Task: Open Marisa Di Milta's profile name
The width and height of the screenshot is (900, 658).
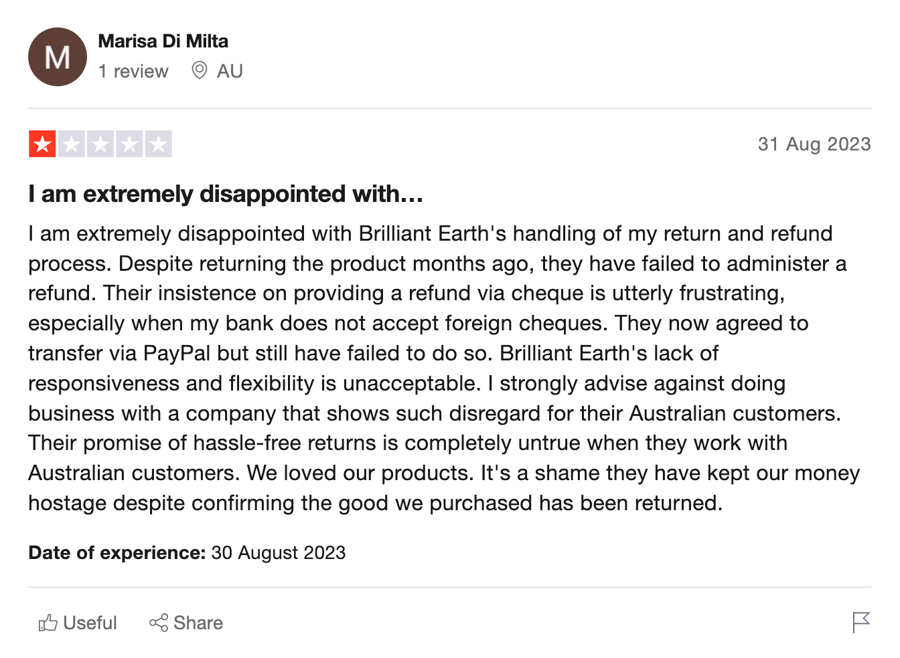Action: (163, 41)
